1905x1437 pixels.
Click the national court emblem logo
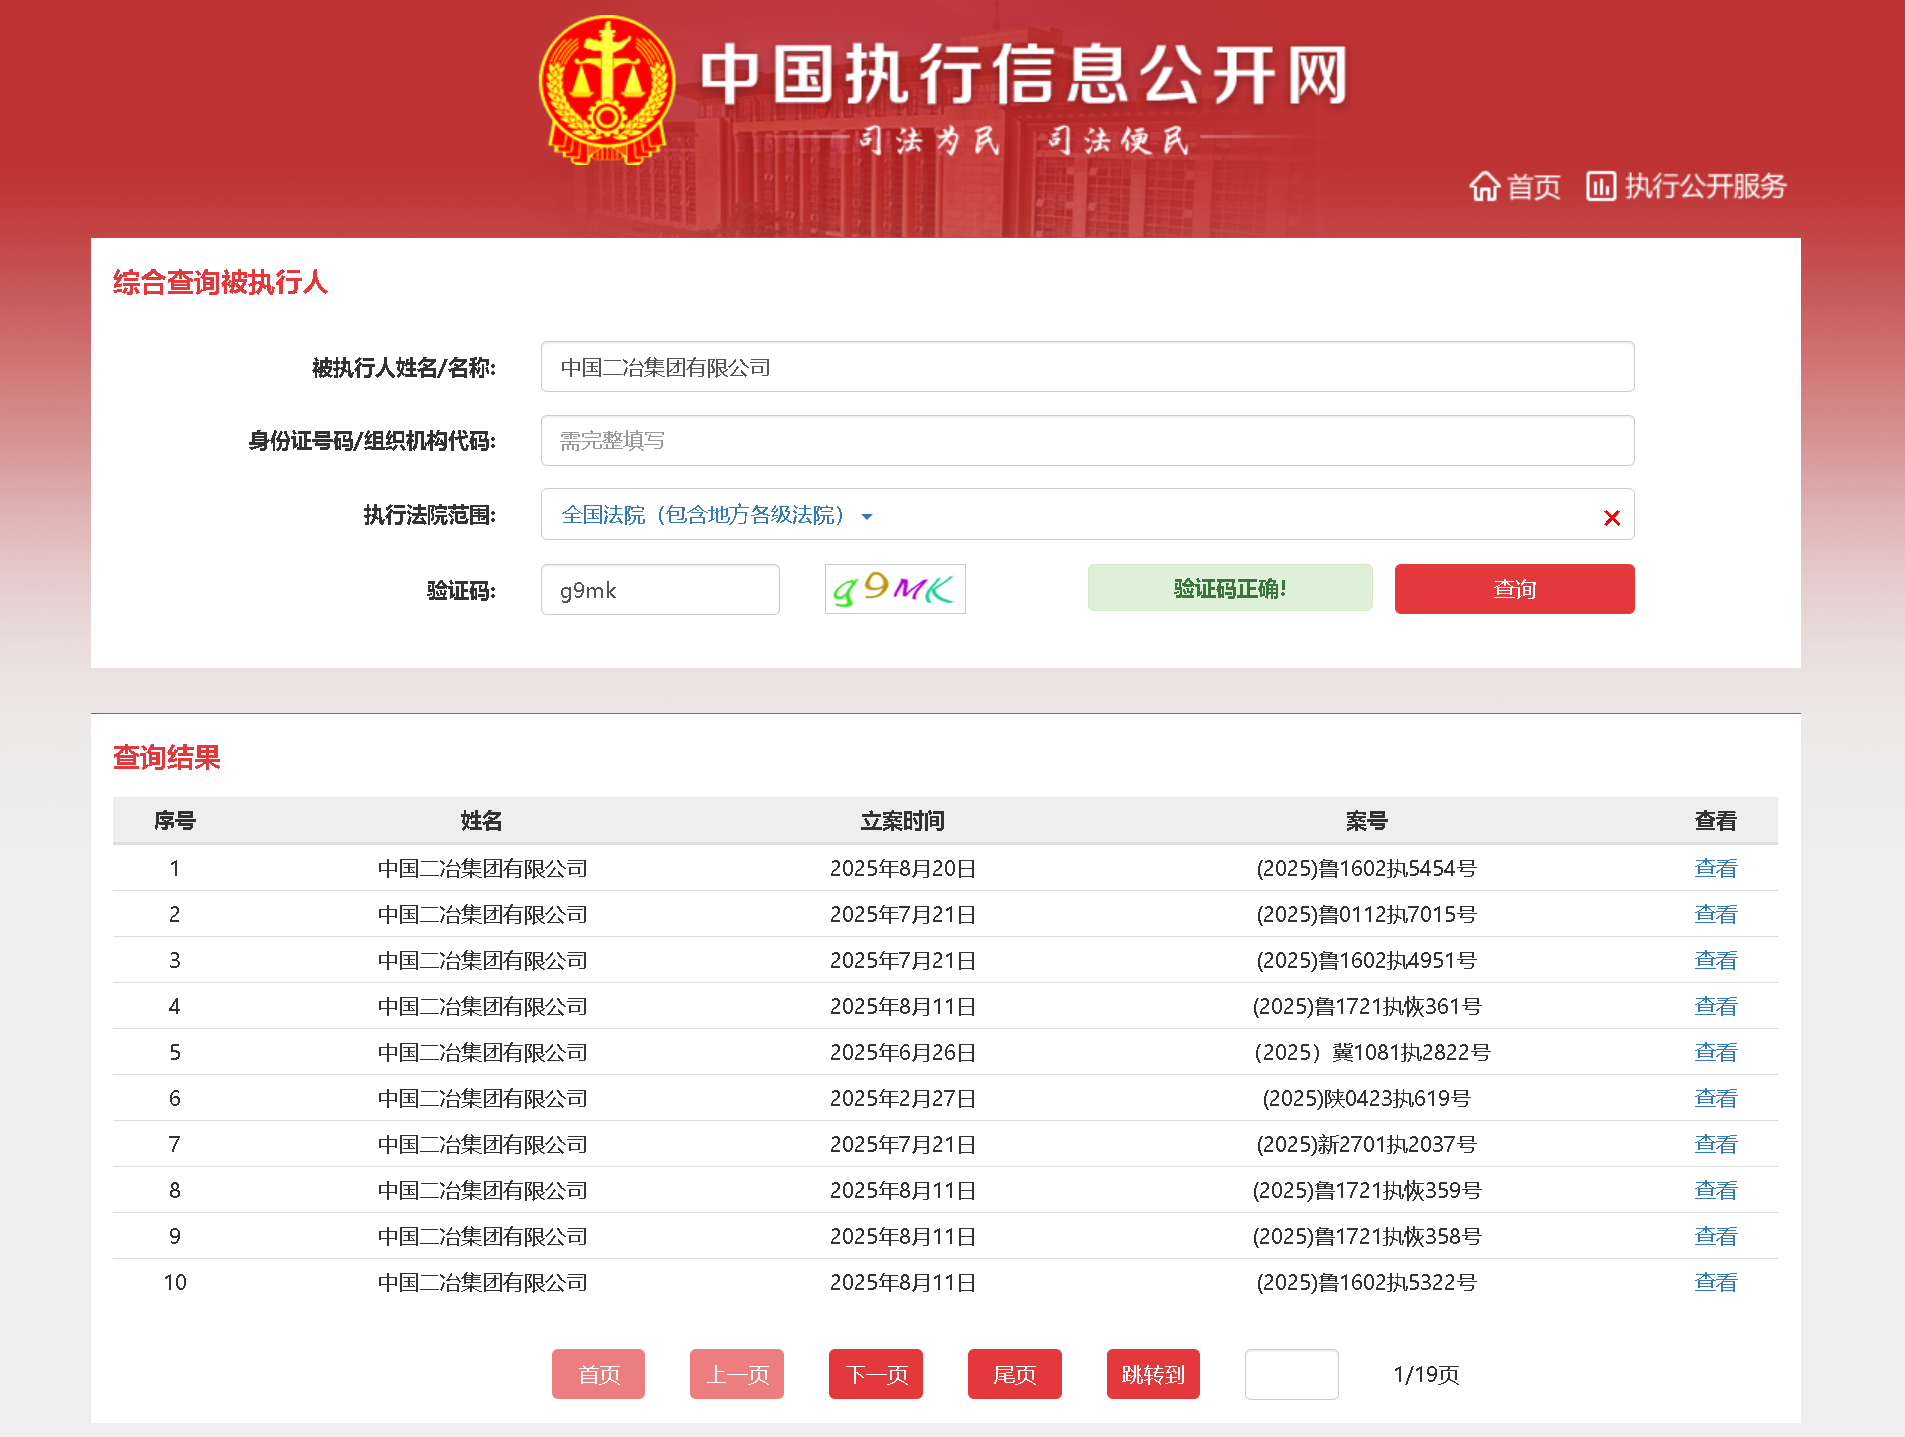pos(606,90)
